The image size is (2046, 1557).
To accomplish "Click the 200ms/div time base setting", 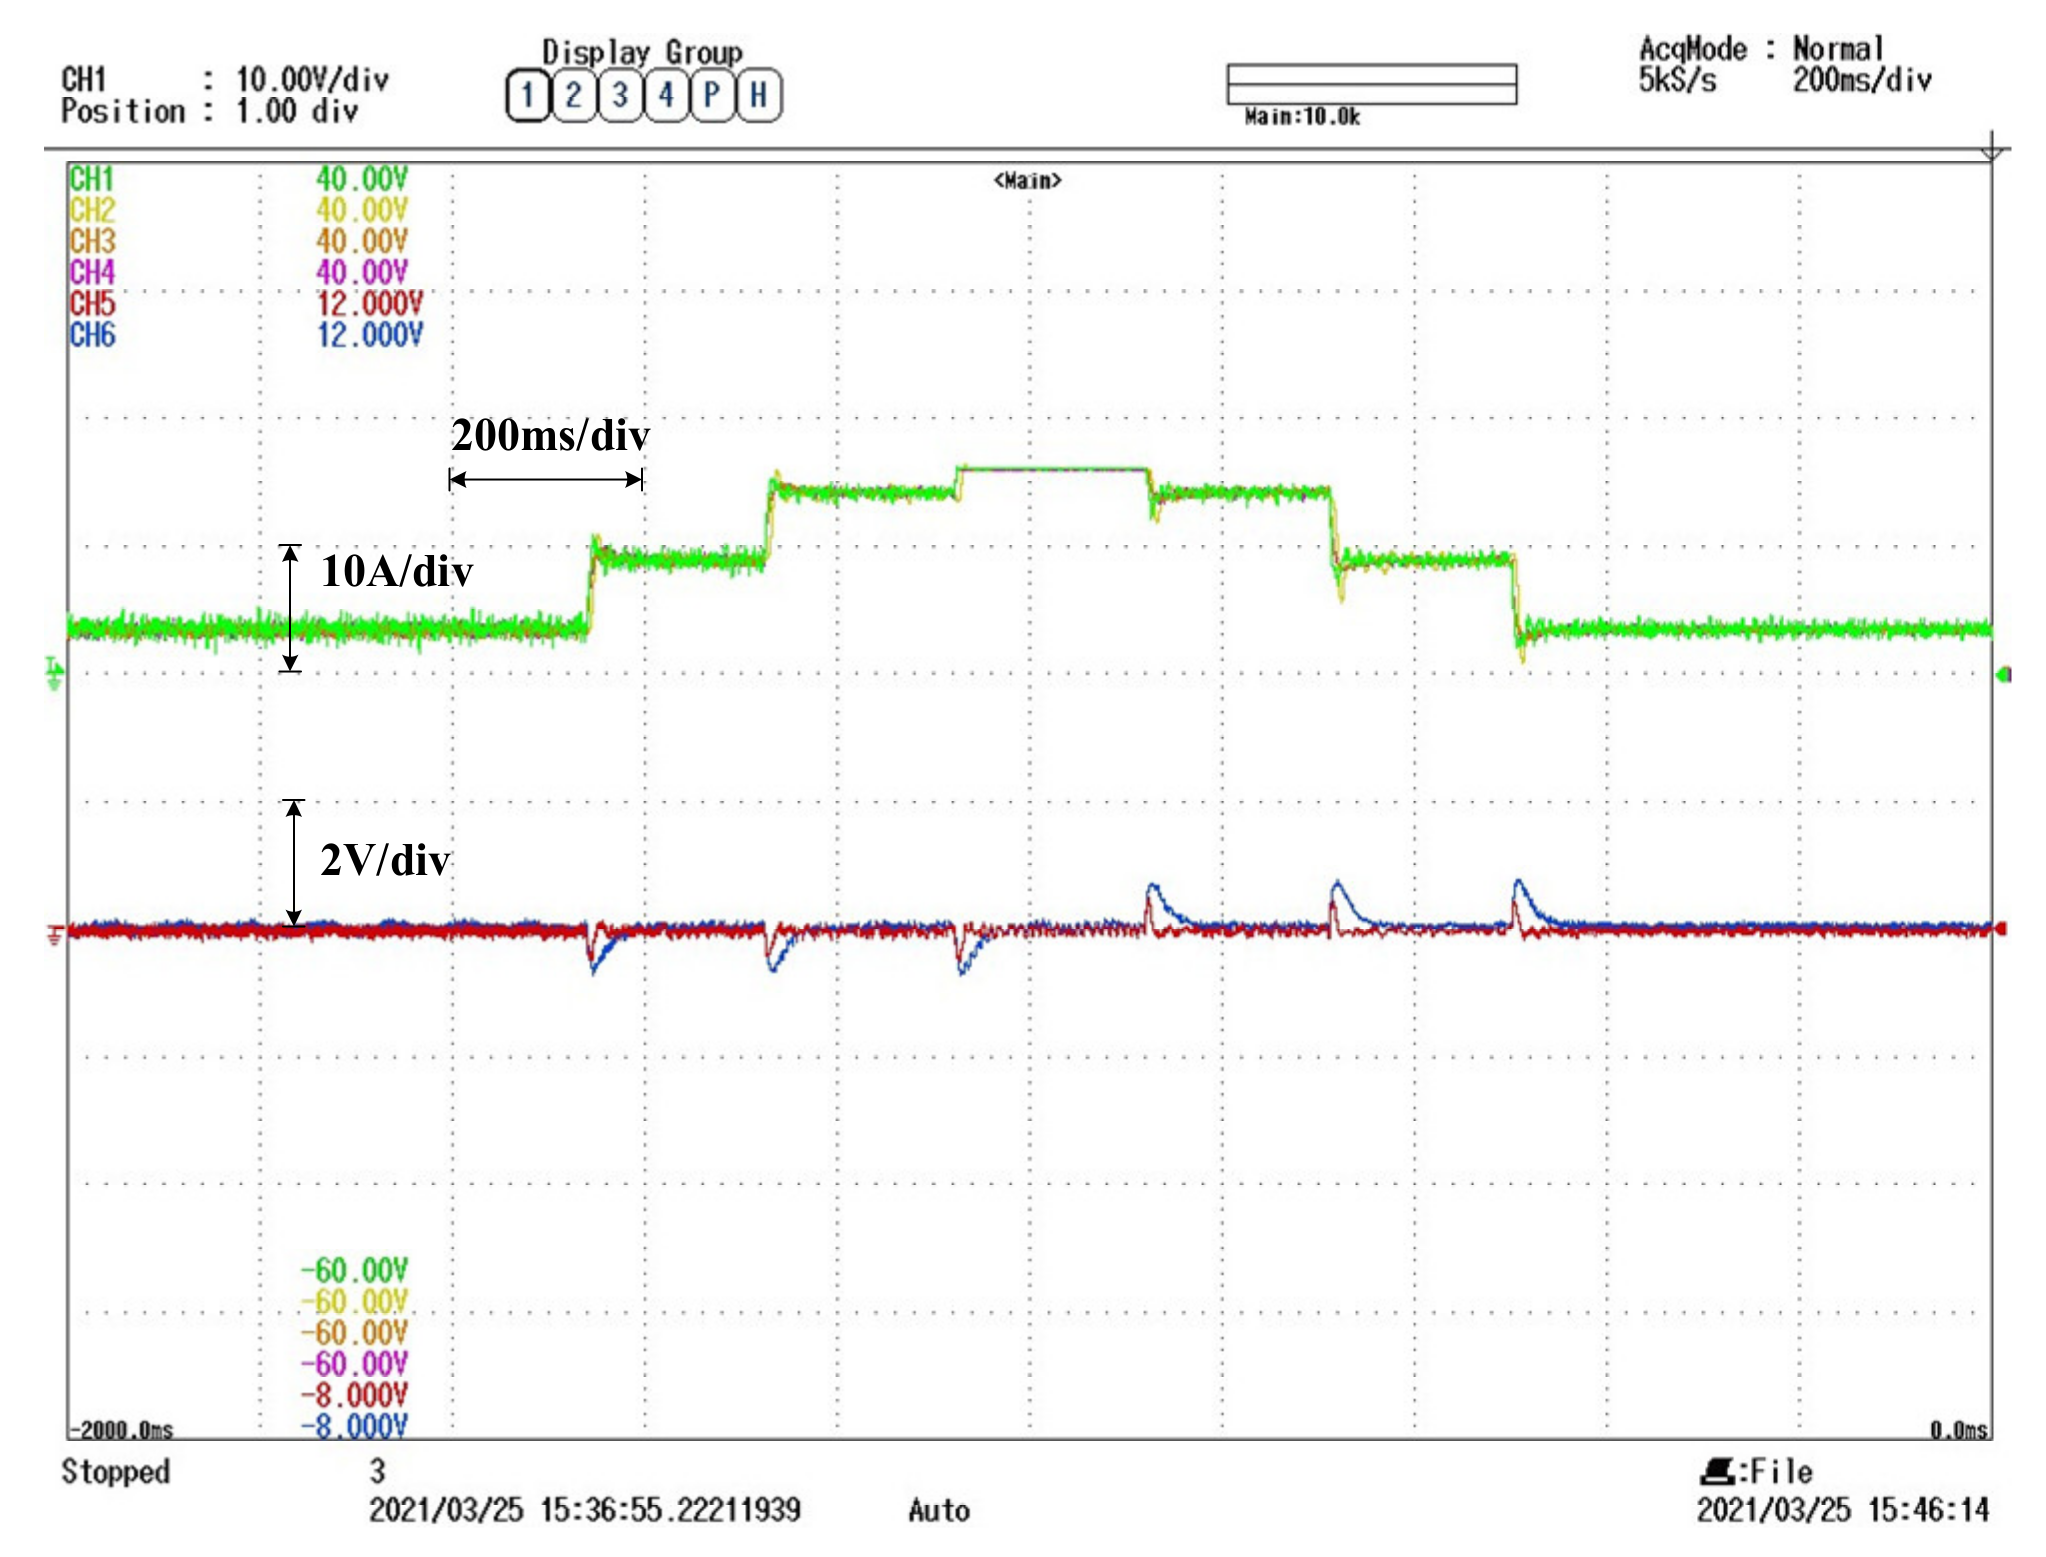I will (1861, 80).
